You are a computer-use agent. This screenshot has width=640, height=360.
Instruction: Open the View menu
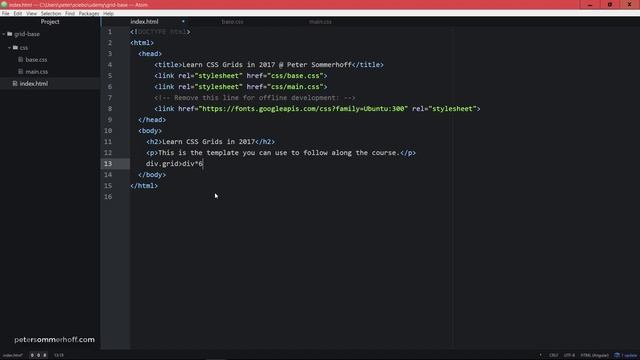(31, 13)
